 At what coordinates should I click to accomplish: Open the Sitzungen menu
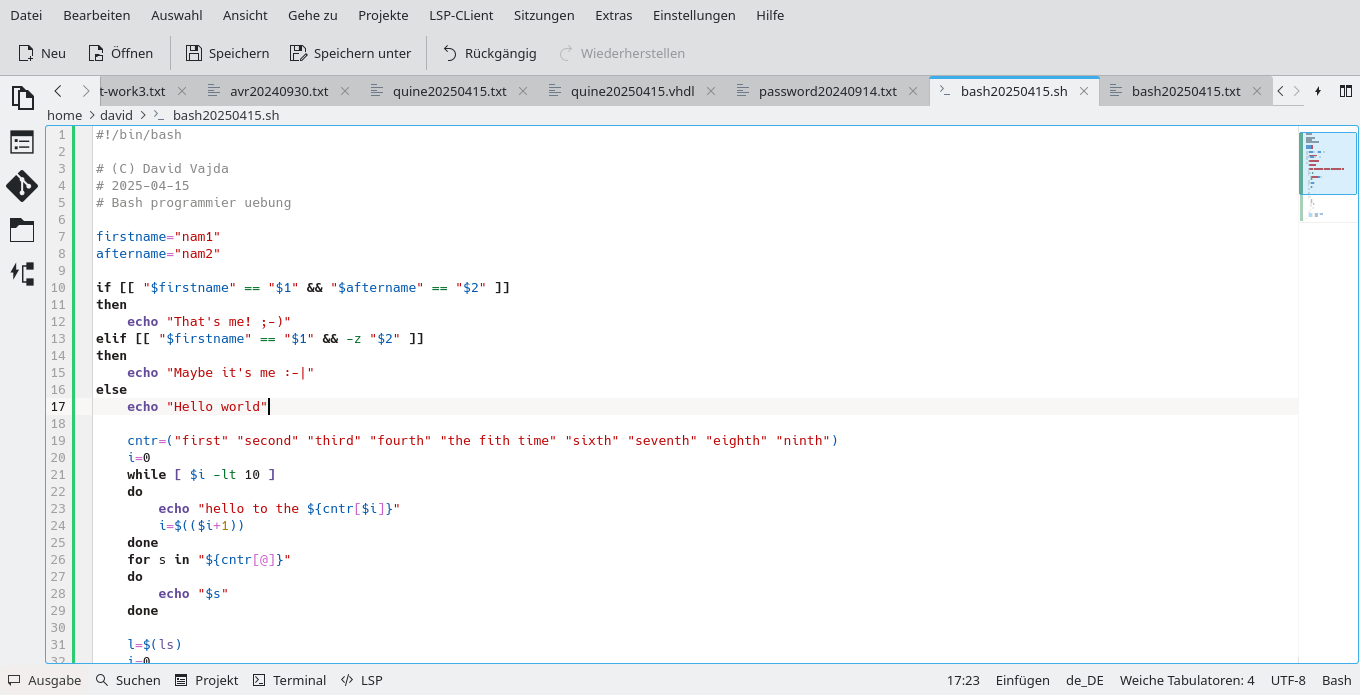point(544,15)
